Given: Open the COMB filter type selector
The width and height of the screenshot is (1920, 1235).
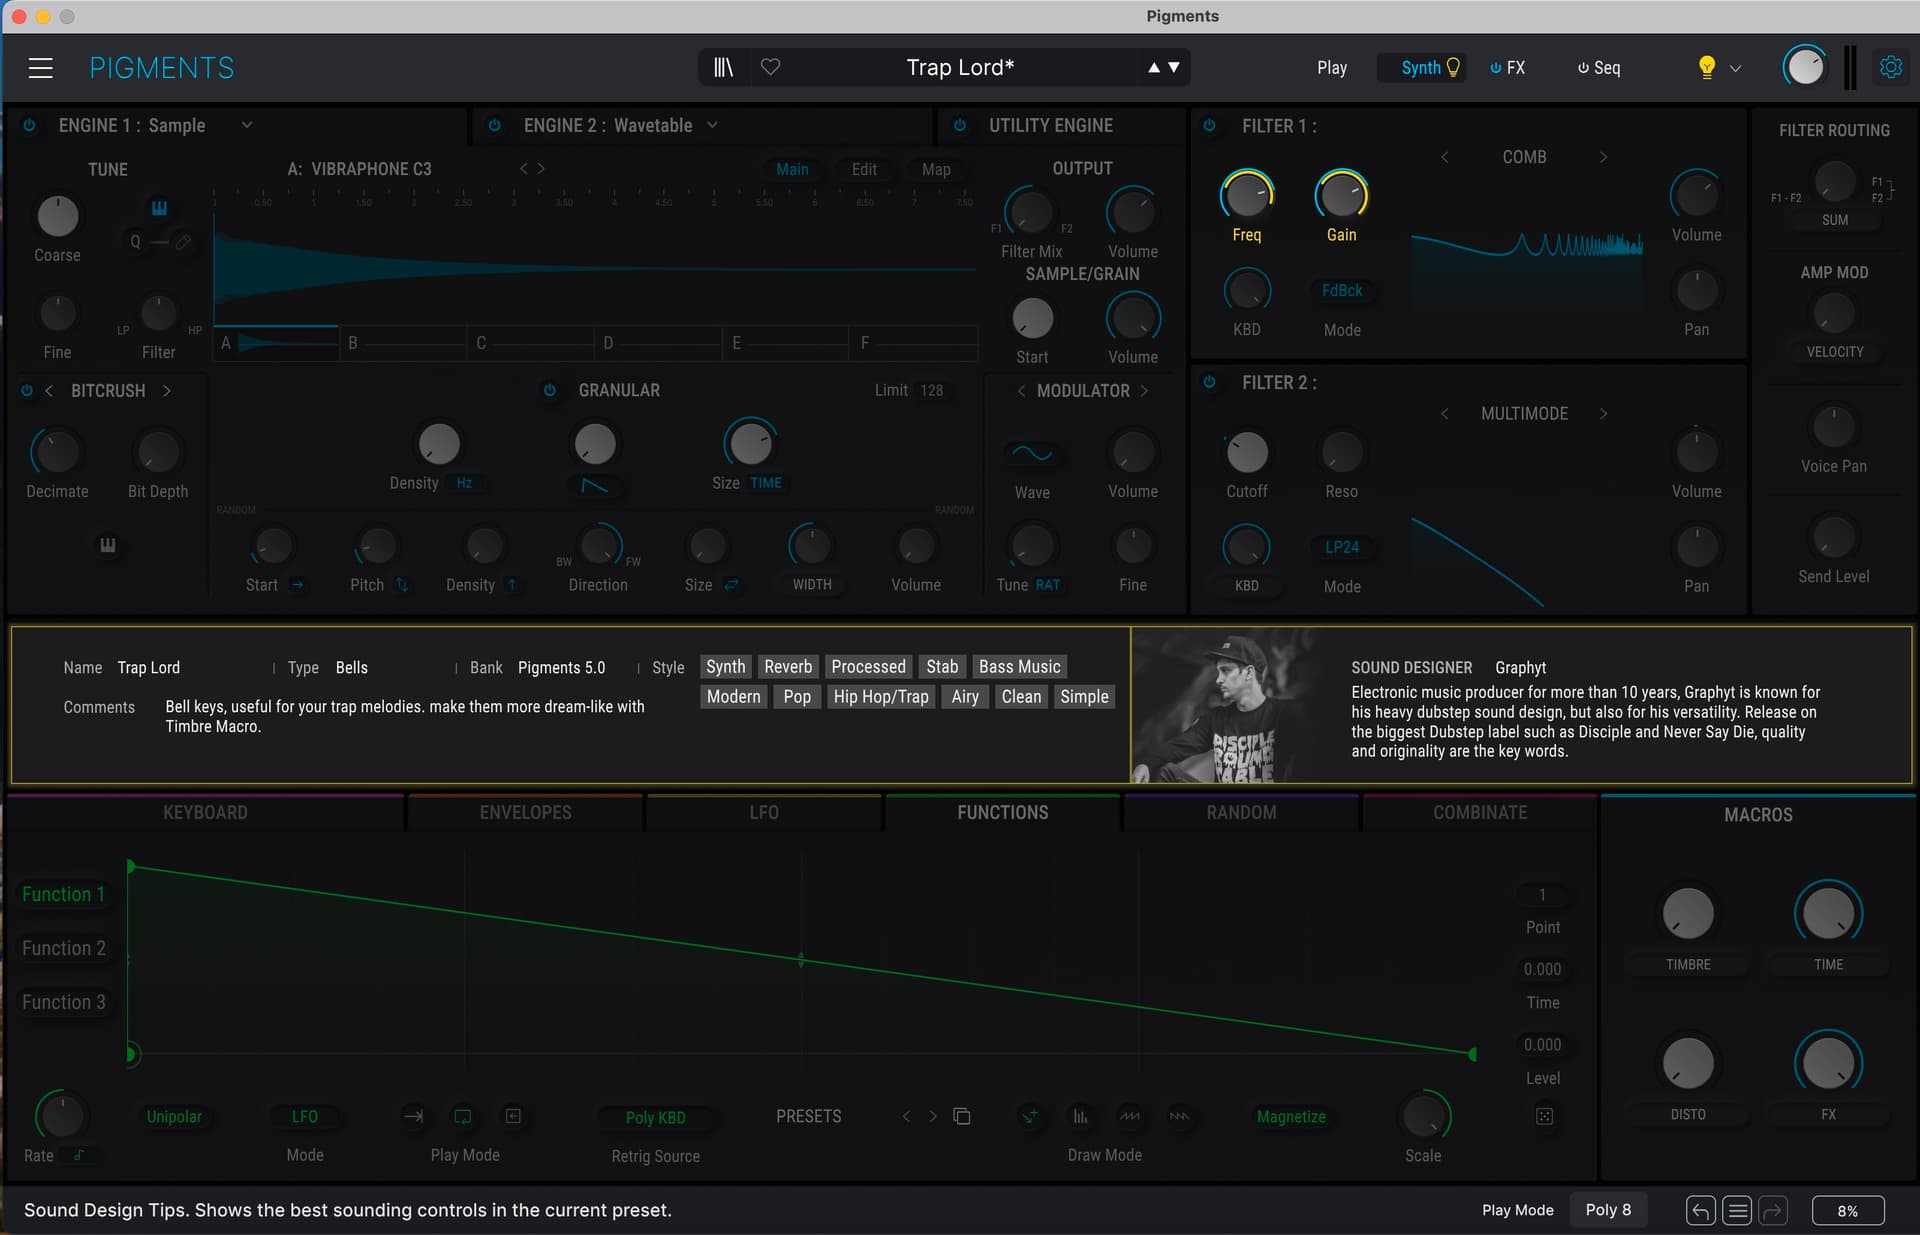Looking at the screenshot, I should 1524,157.
